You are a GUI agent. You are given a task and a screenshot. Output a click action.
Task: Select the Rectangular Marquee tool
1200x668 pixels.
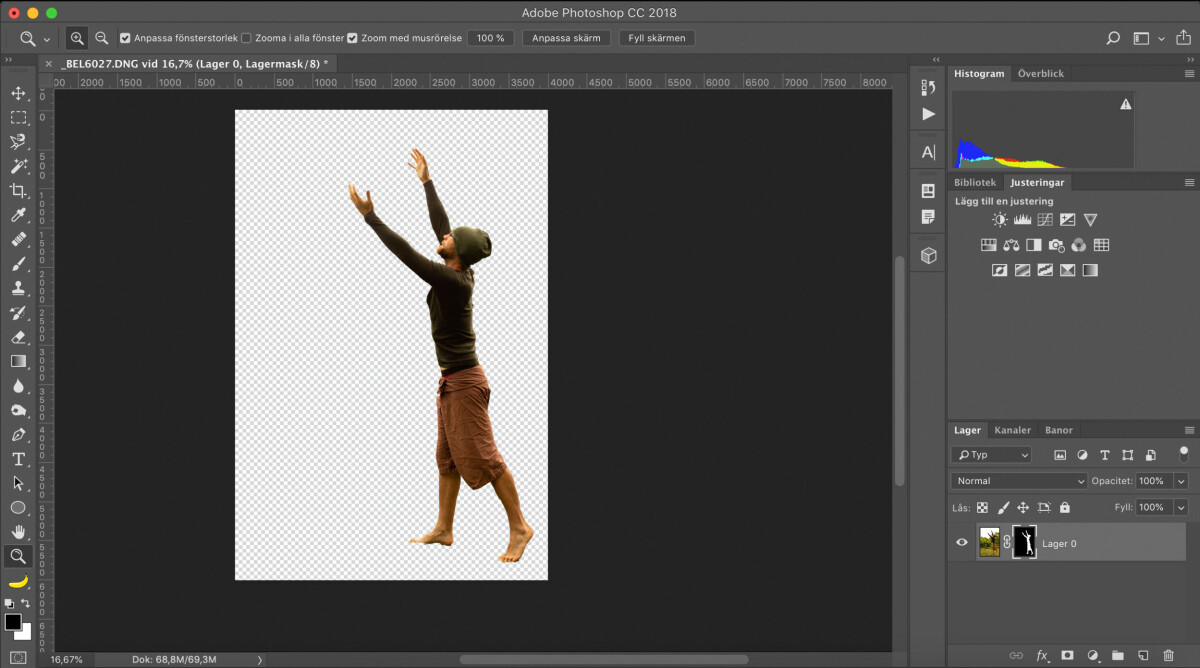point(18,117)
